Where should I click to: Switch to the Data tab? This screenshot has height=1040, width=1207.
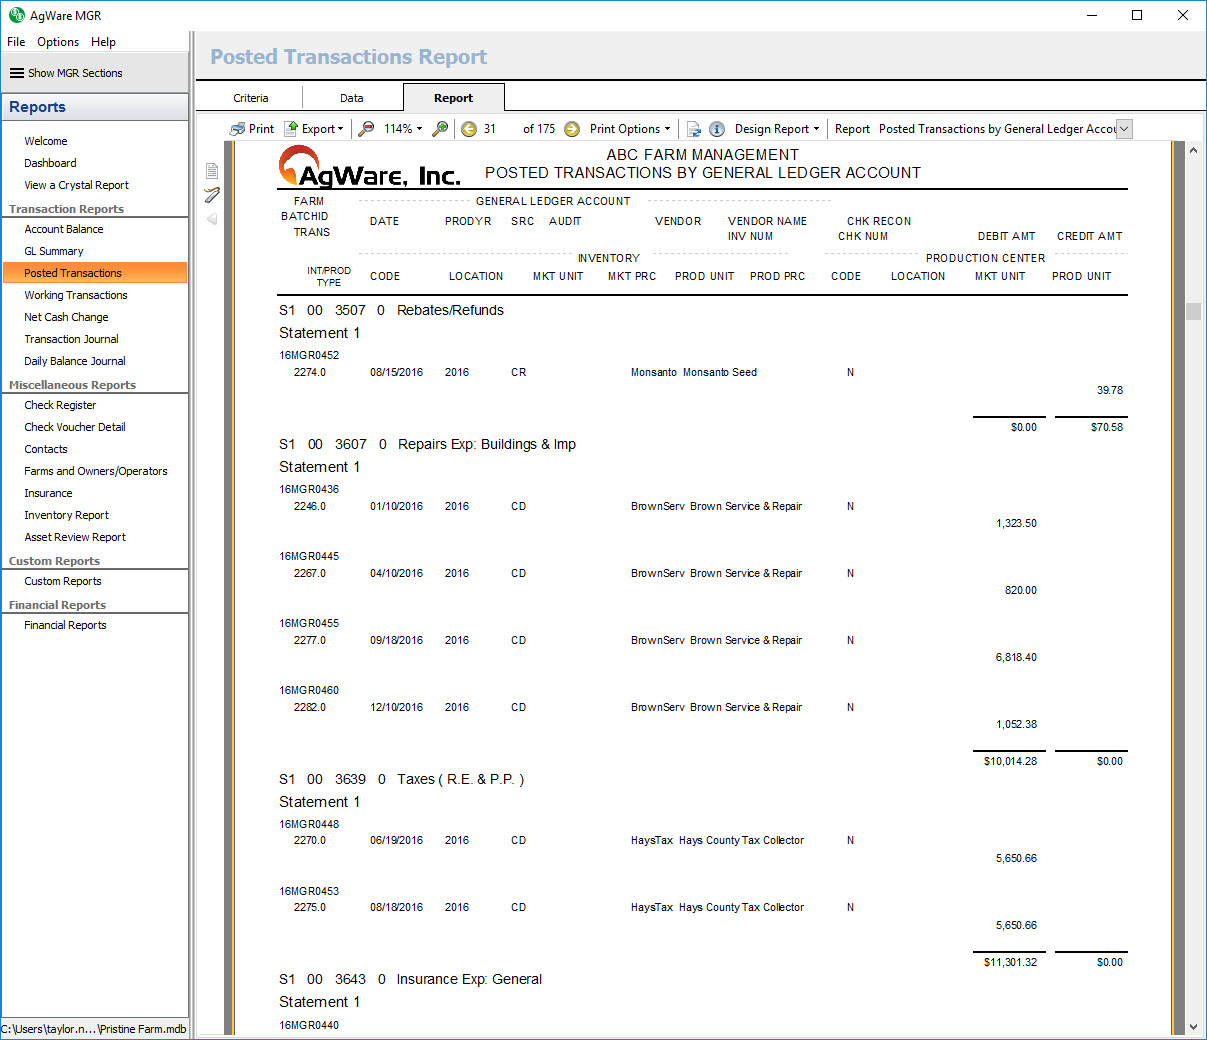351,98
